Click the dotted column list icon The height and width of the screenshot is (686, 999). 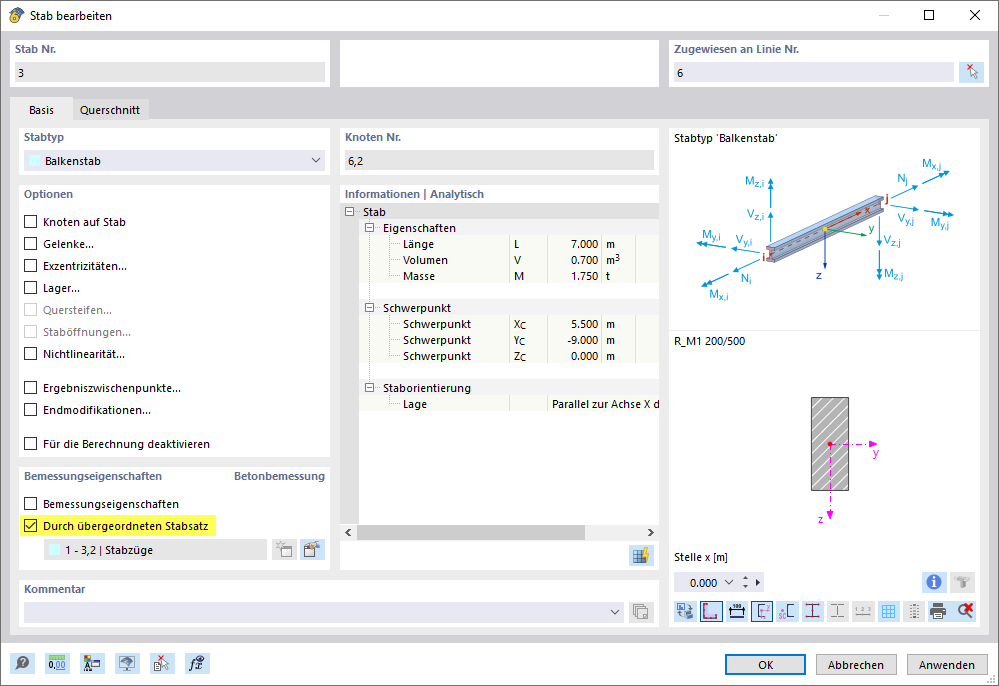coord(914,611)
